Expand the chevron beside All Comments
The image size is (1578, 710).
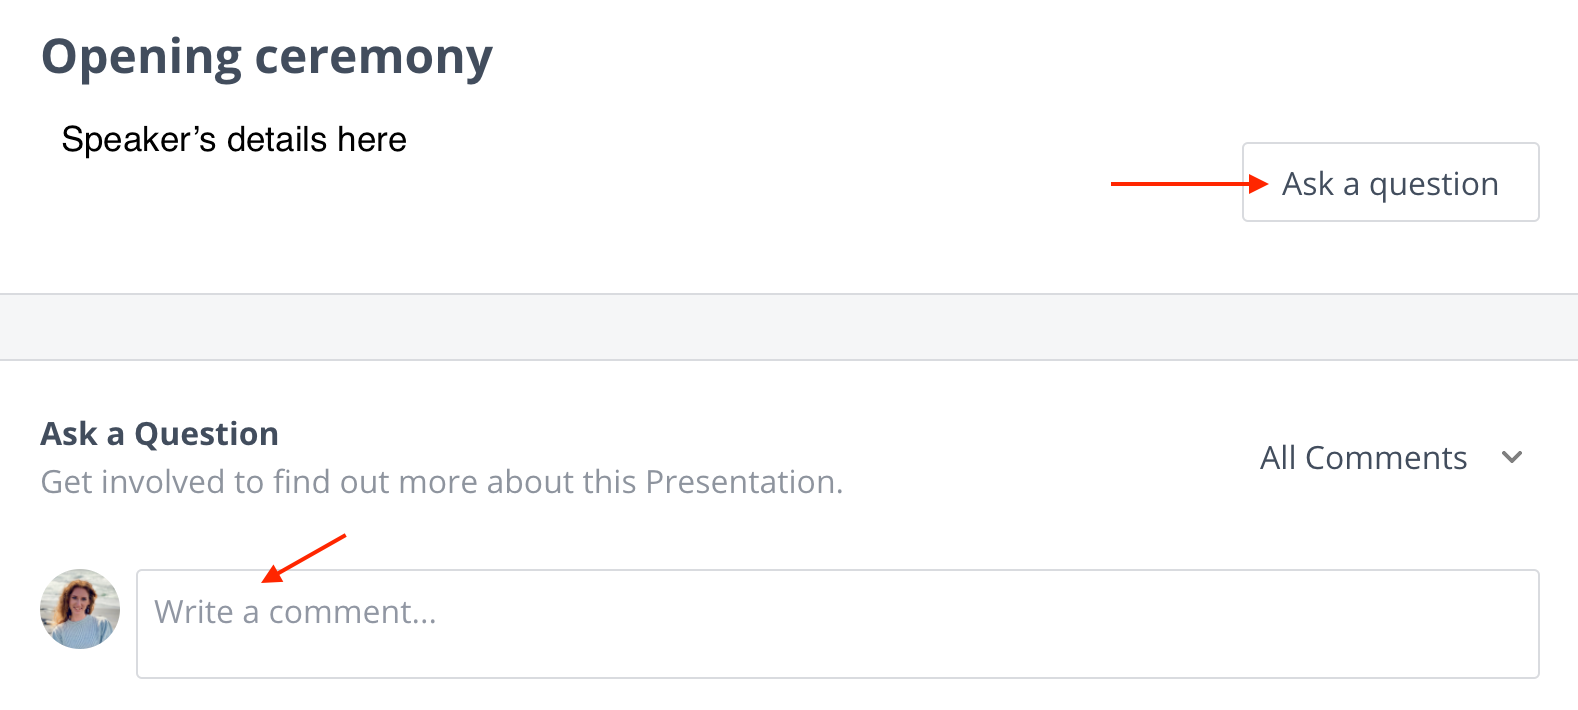pyautogui.click(x=1512, y=458)
